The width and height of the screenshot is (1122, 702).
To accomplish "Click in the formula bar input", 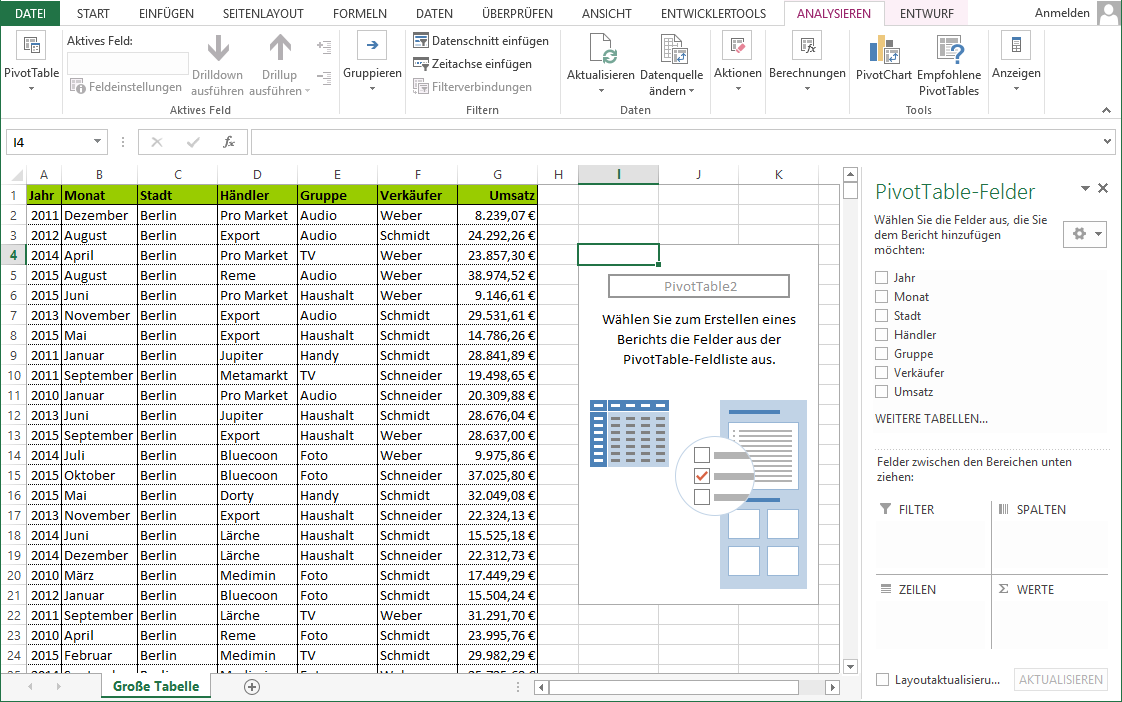I will (680, 142).
